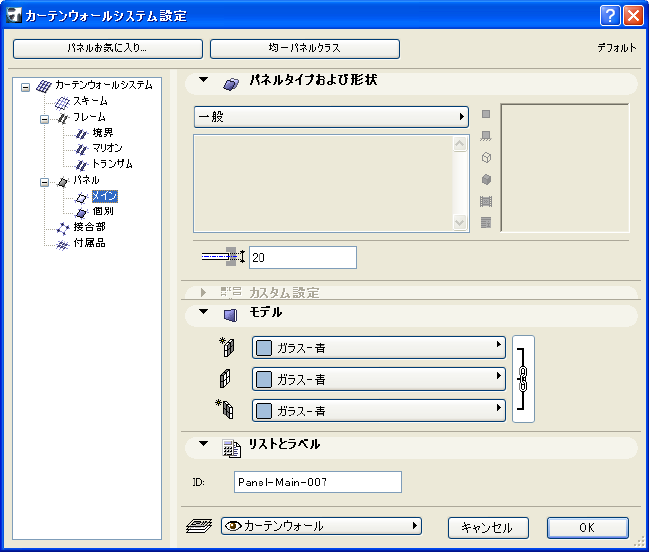Collapse パネル tree node
649x552 pixels.
44,182
